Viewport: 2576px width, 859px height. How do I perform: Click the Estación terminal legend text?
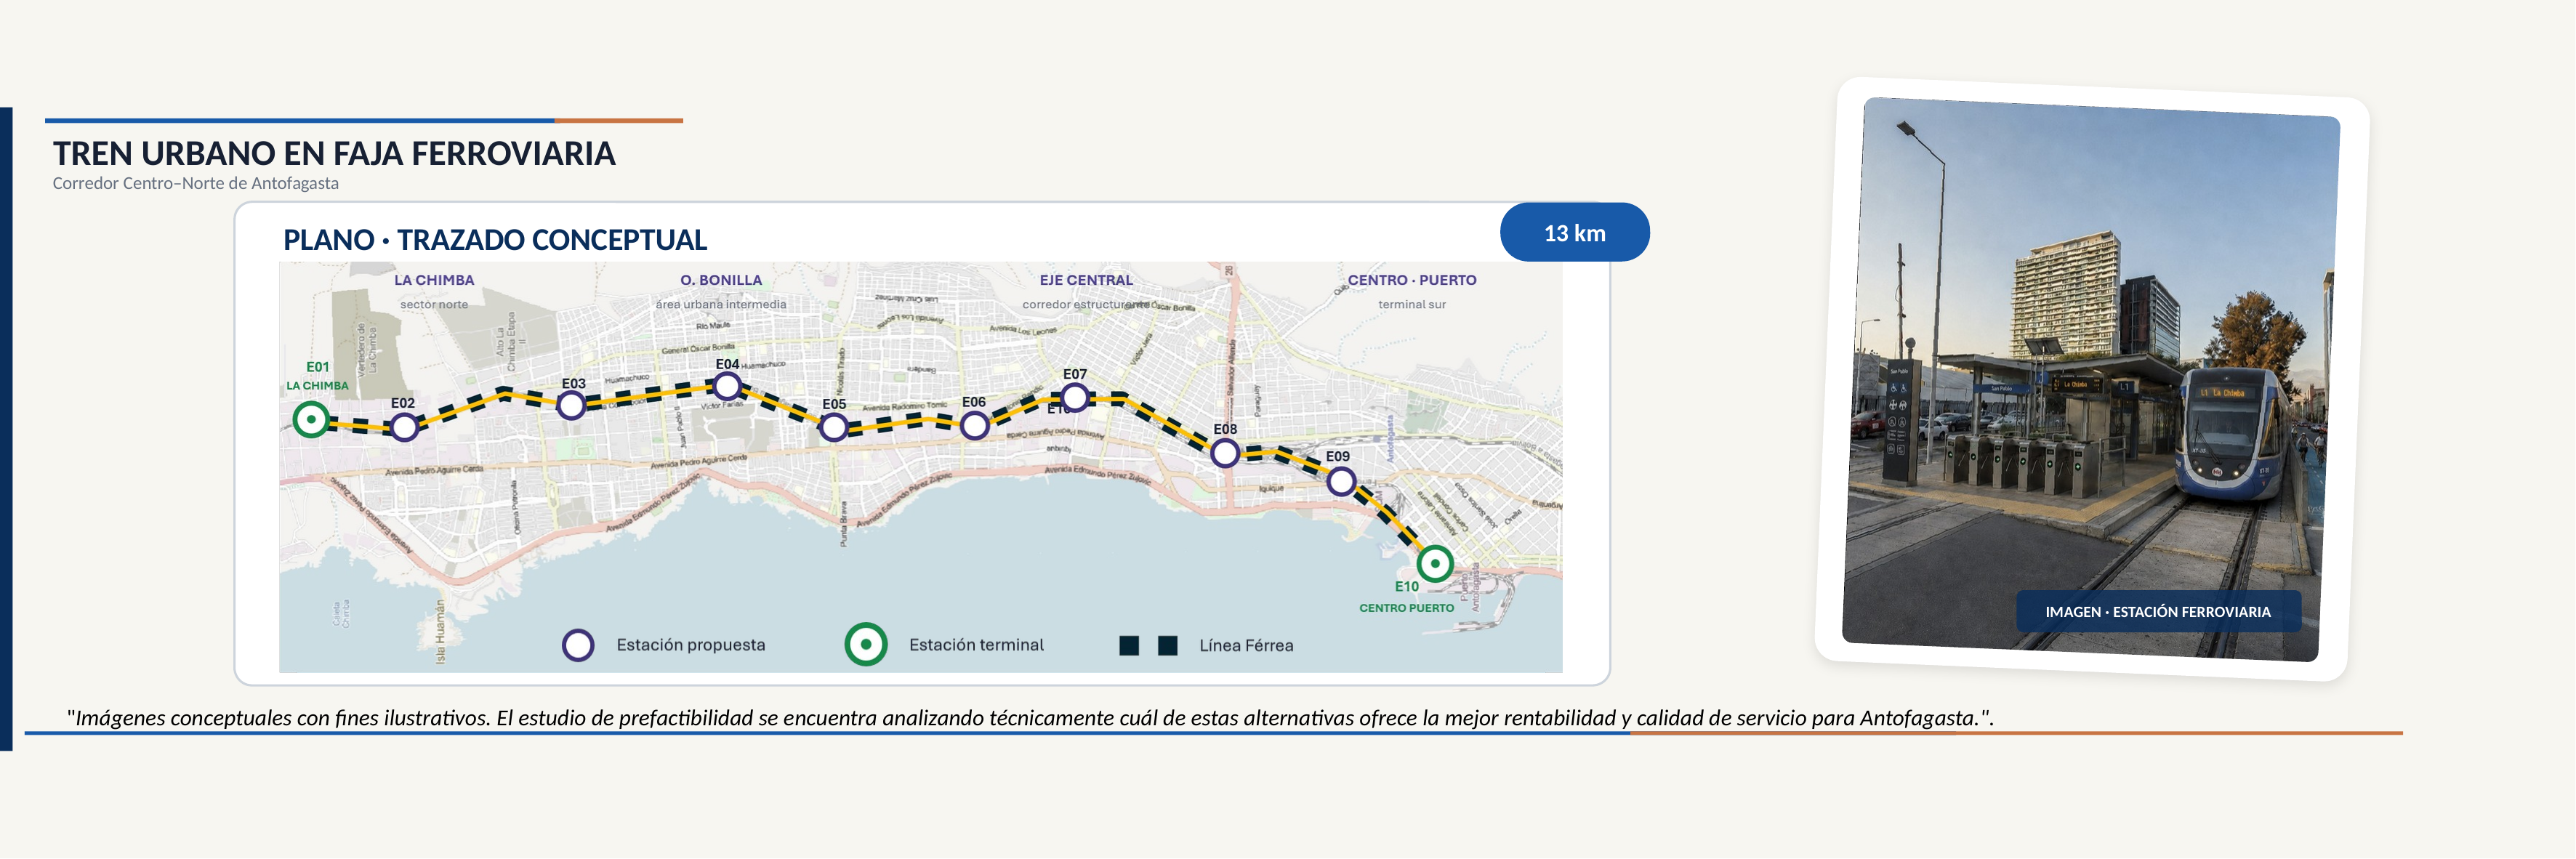point(976,645)
